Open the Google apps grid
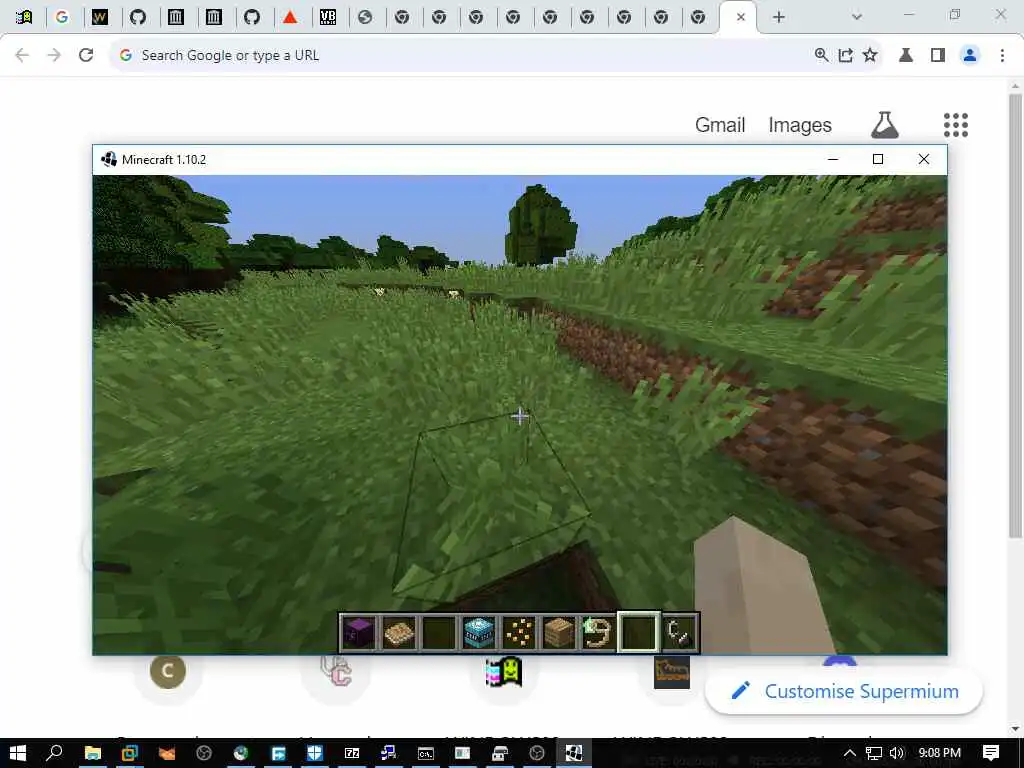Viewport: 1024px width, 768px height. tap(955, 125)
